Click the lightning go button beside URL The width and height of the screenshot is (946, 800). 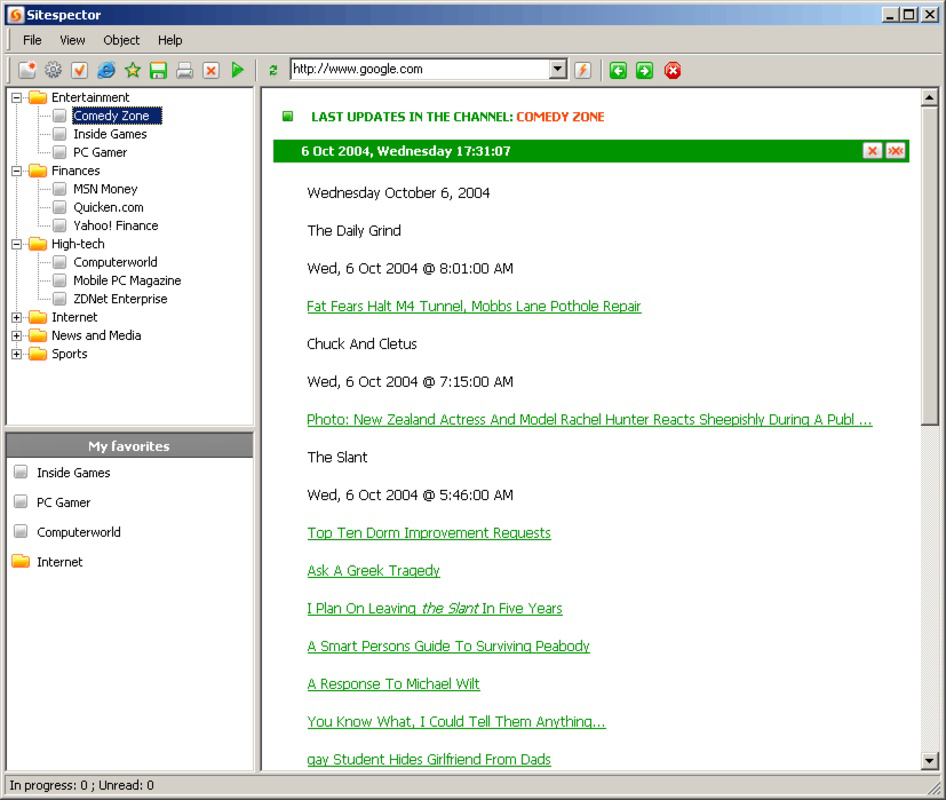click(x=583, y=70)
